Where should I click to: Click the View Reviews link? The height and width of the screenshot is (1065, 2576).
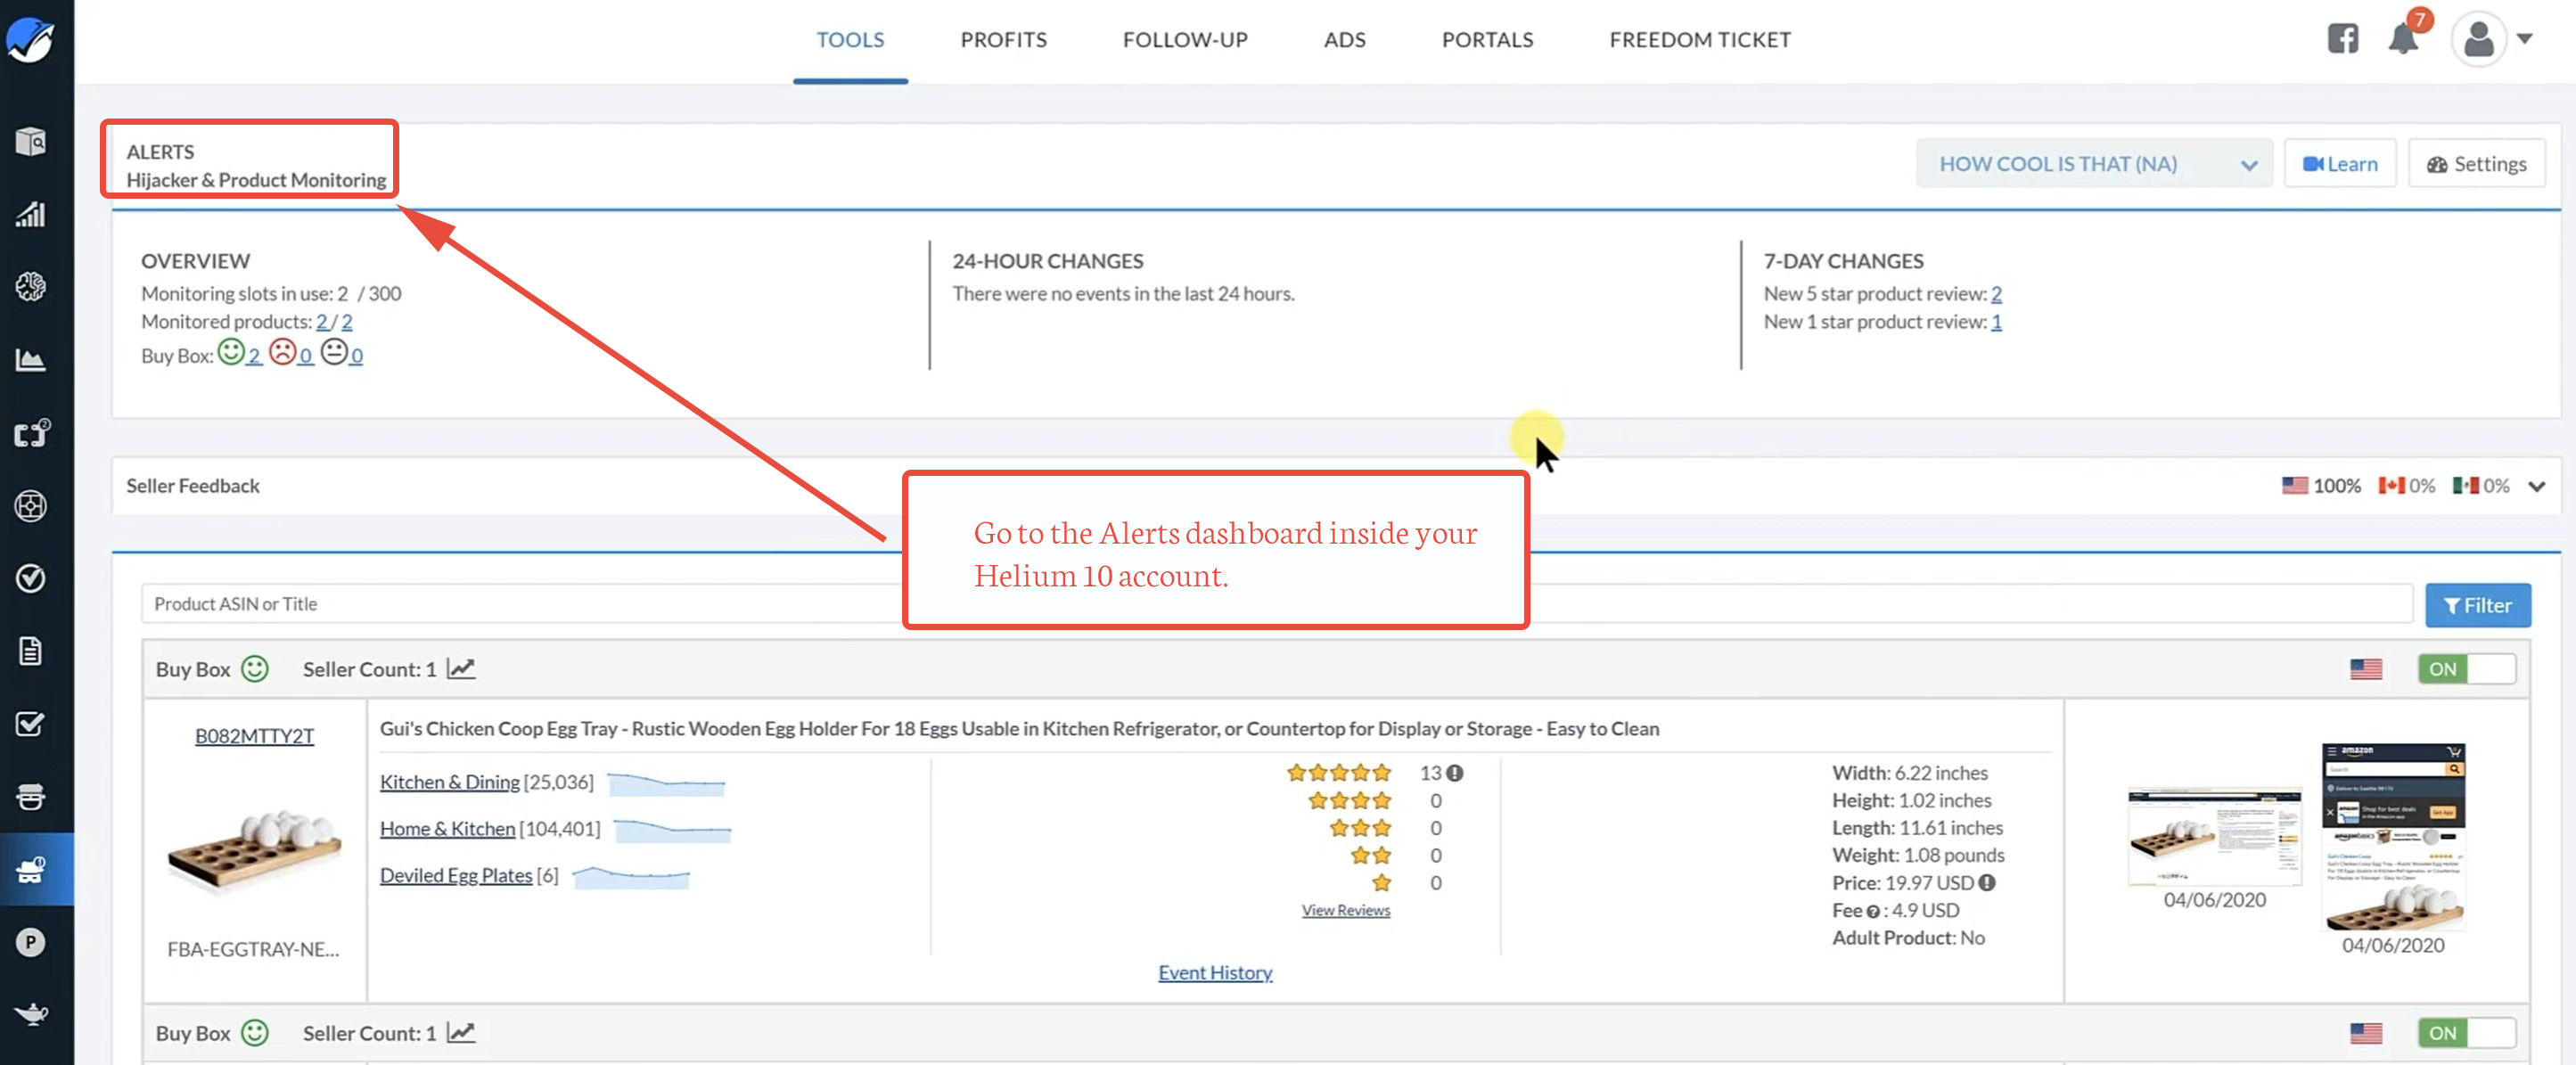click(1345, 910)
